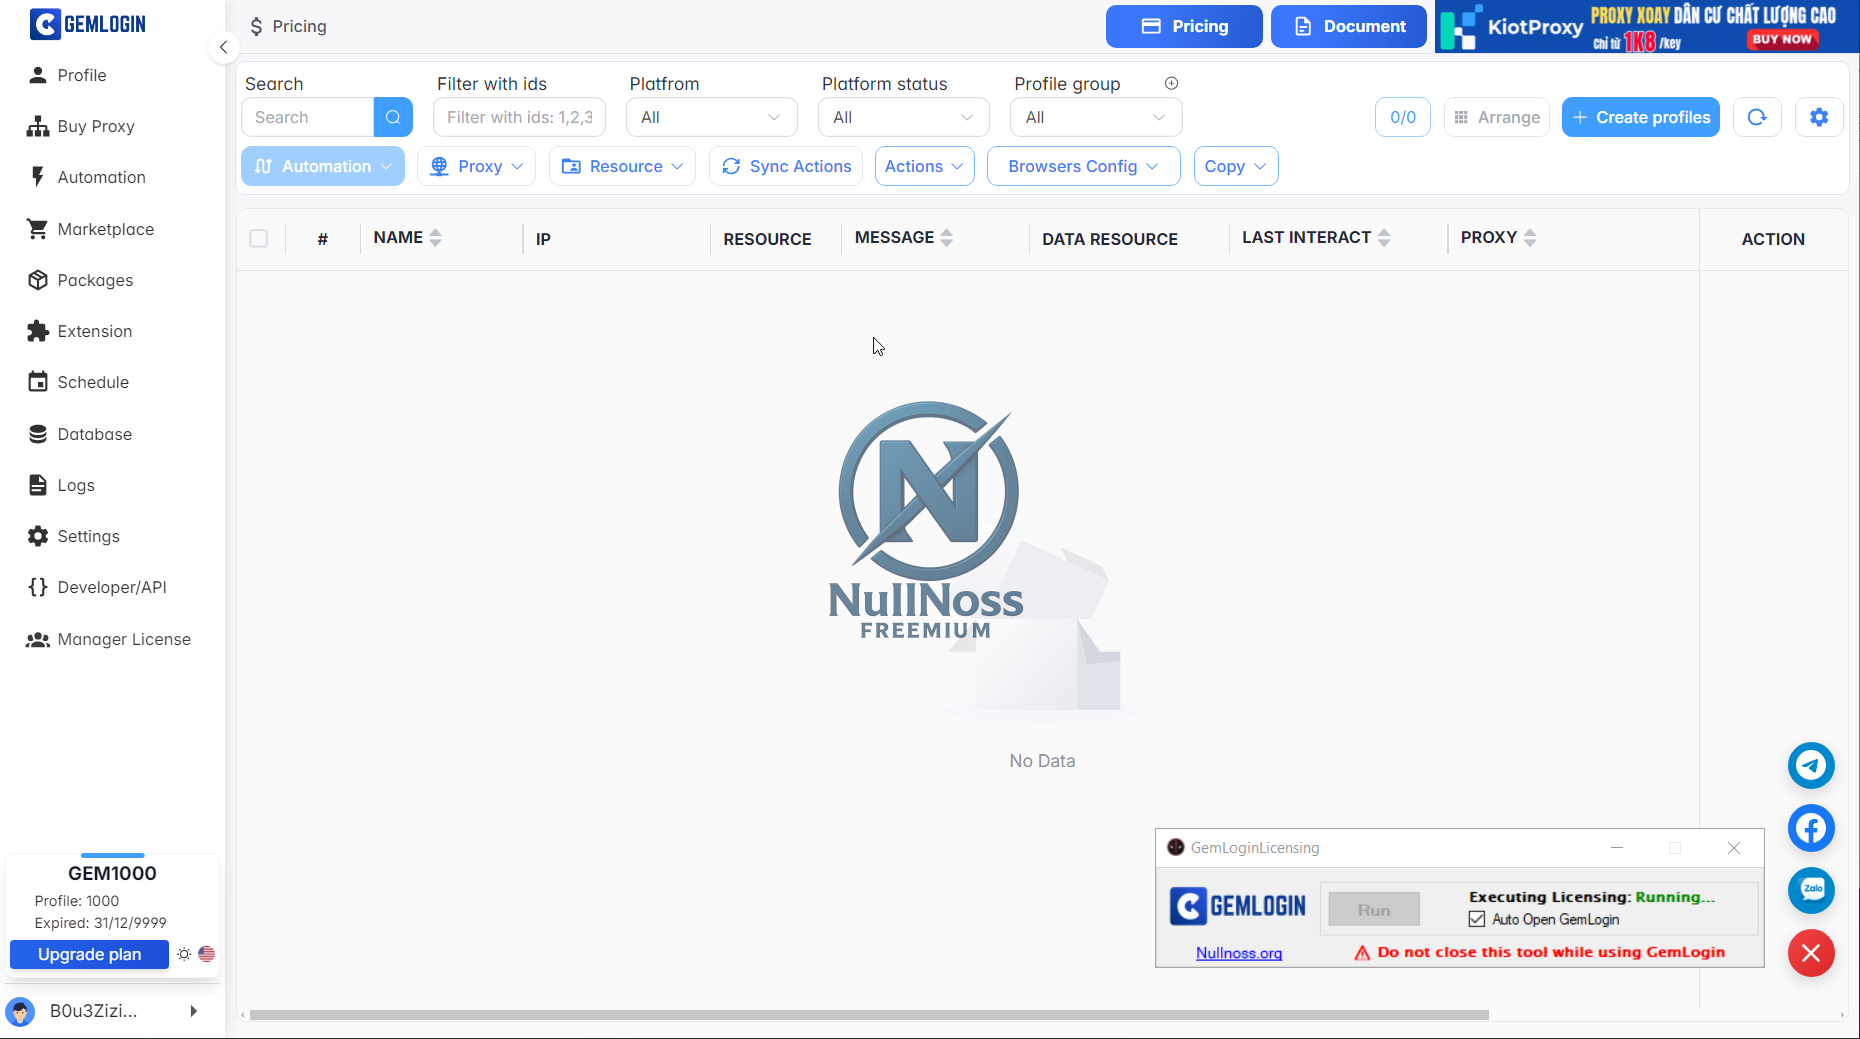The width and height of the screenshot is (1860, 1039).
Task: Uncheck Auto Open GemLogin checkbox
Action: tap(1477, 919)
